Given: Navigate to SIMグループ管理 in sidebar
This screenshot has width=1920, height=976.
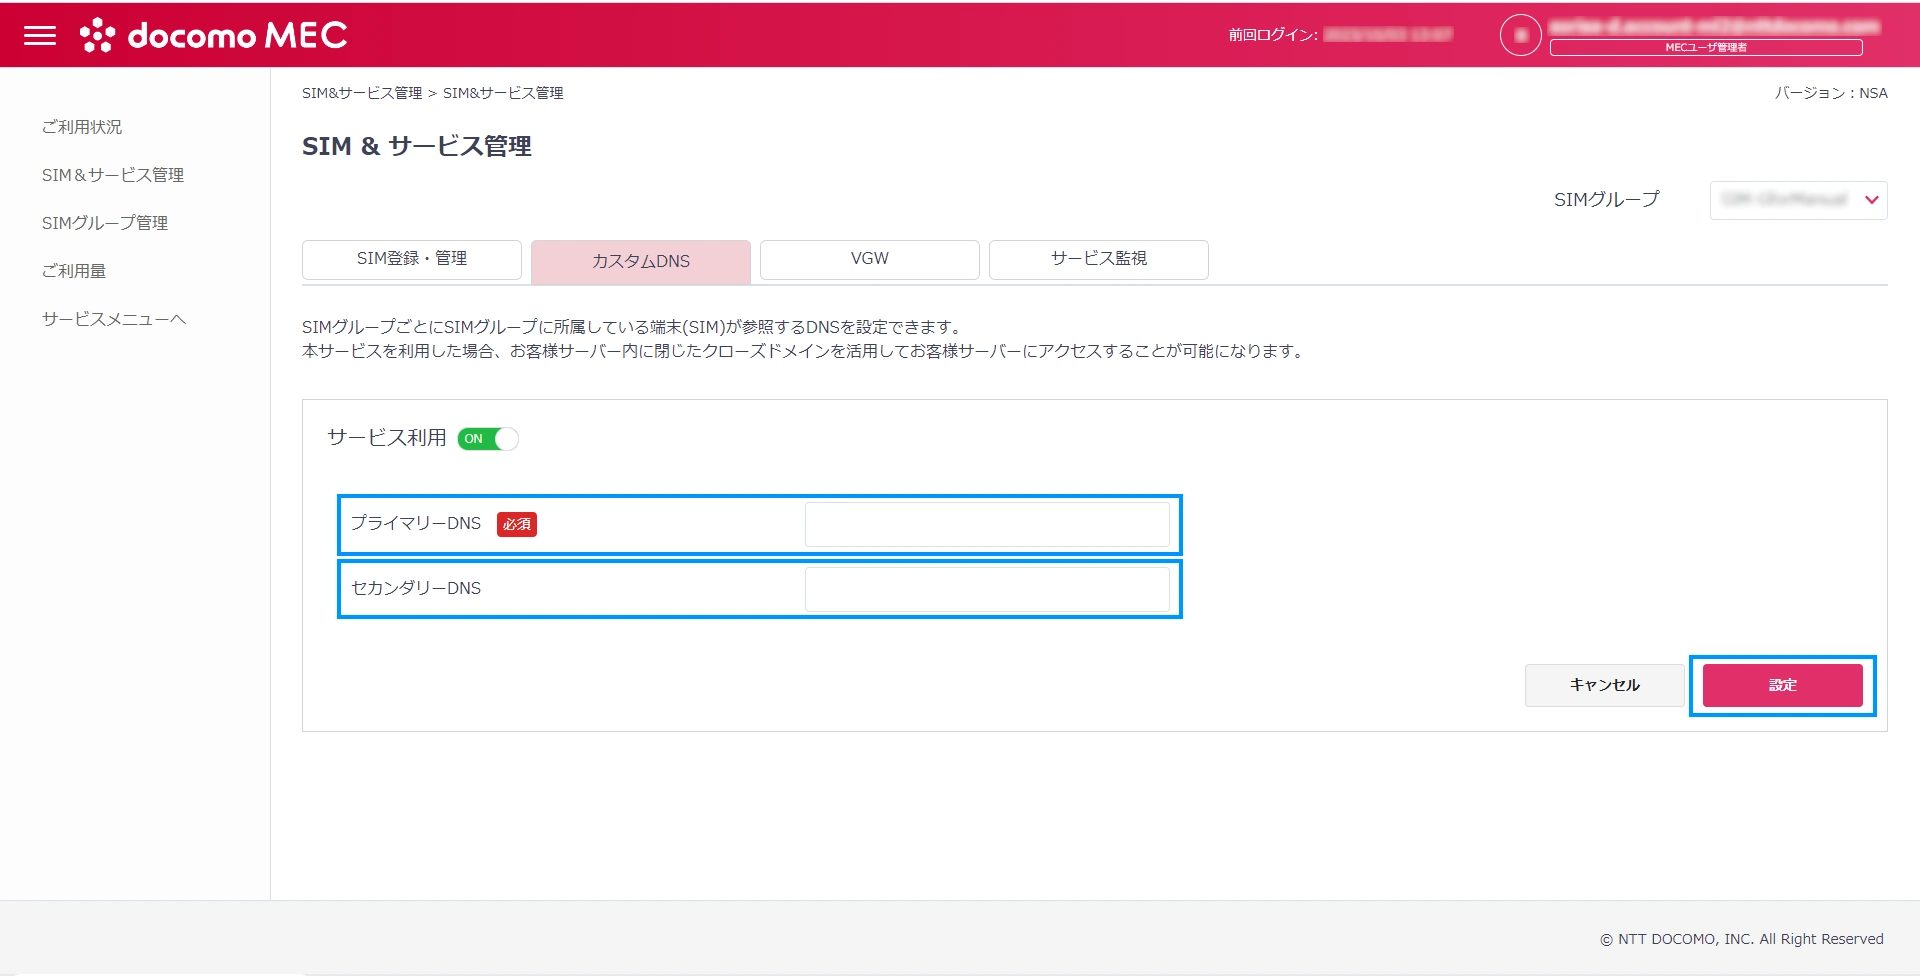Looking at the screenshot, I should pos(105,223).
